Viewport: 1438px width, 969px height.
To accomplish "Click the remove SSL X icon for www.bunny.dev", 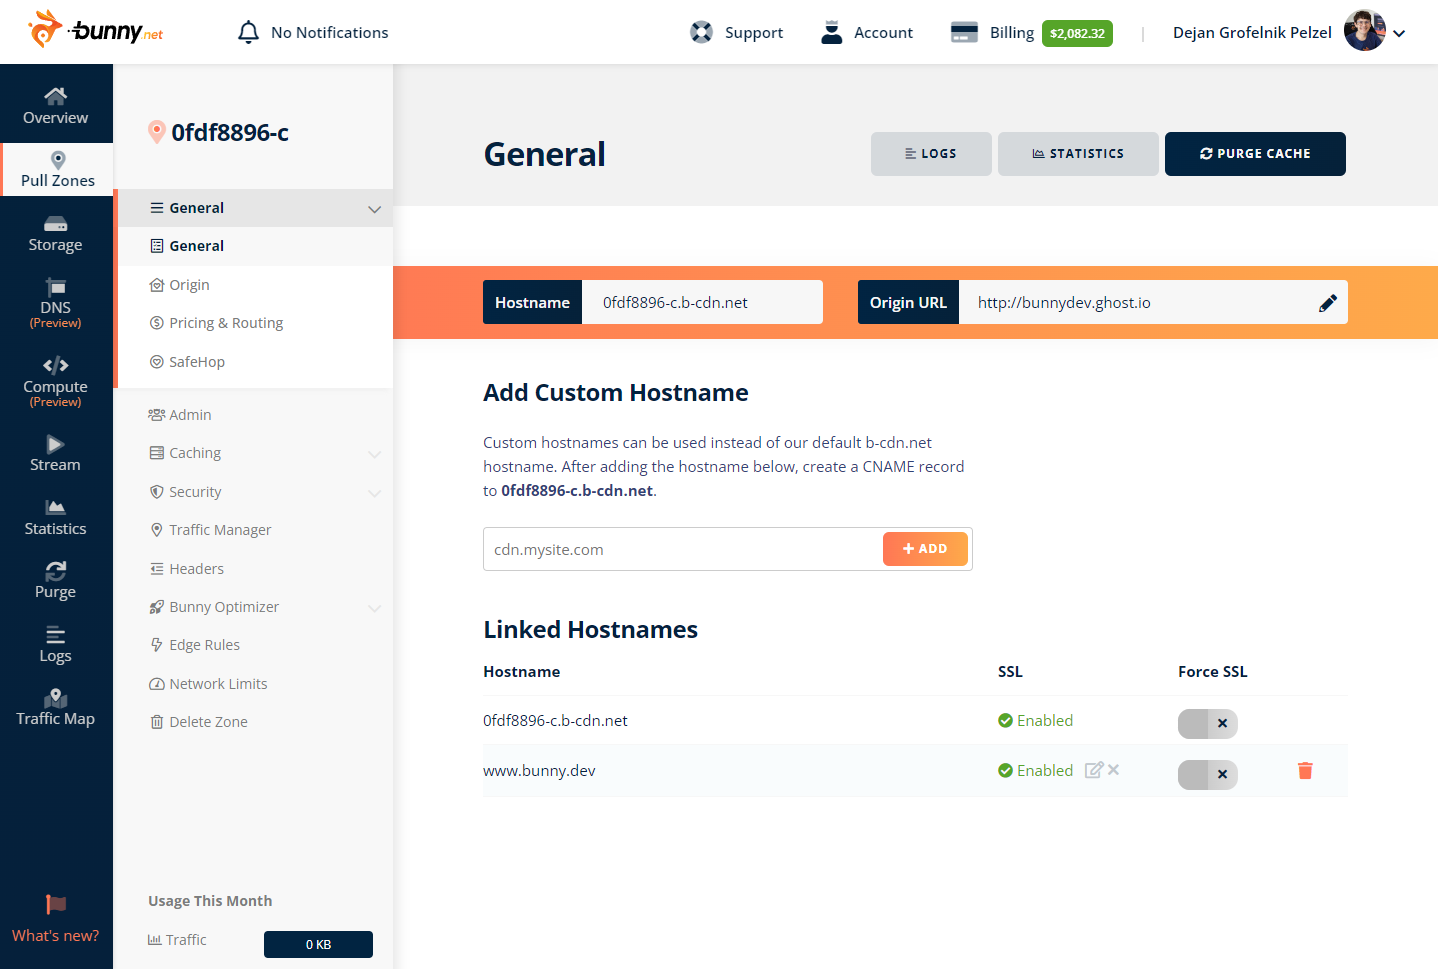I will [x=1113, y=769].
